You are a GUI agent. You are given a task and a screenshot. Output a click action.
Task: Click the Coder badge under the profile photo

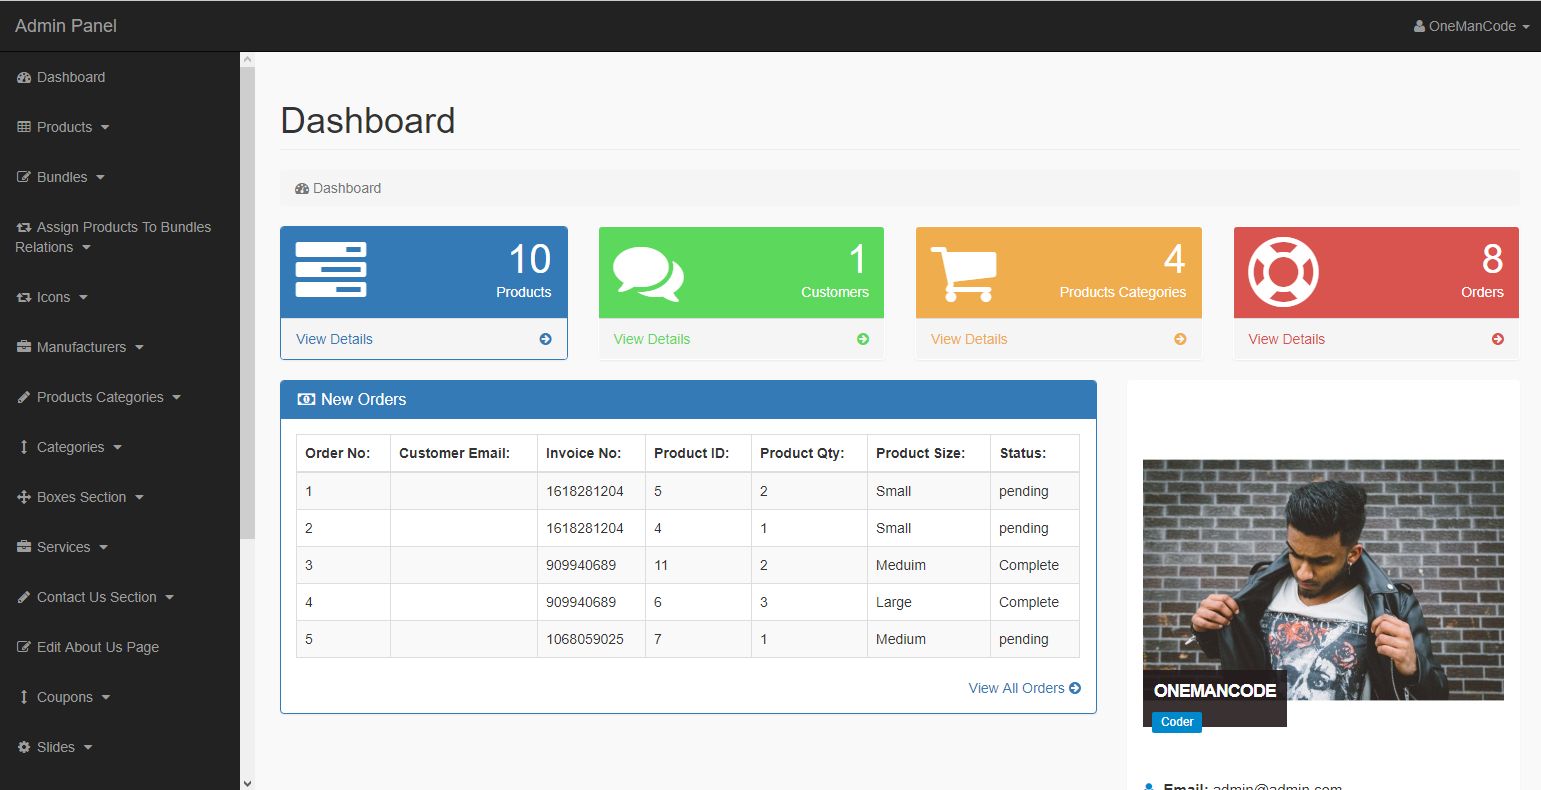tap(1177, 722)
